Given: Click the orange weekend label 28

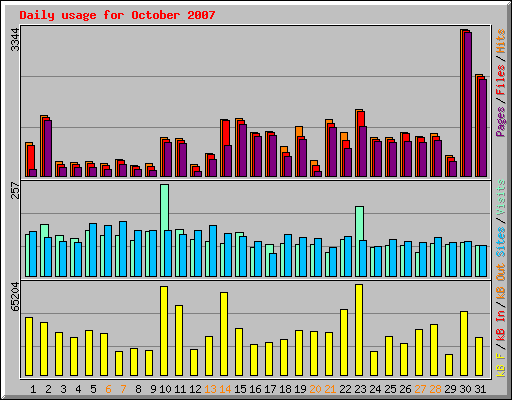Looking at the screenshot, I should (x=435, y=389).
